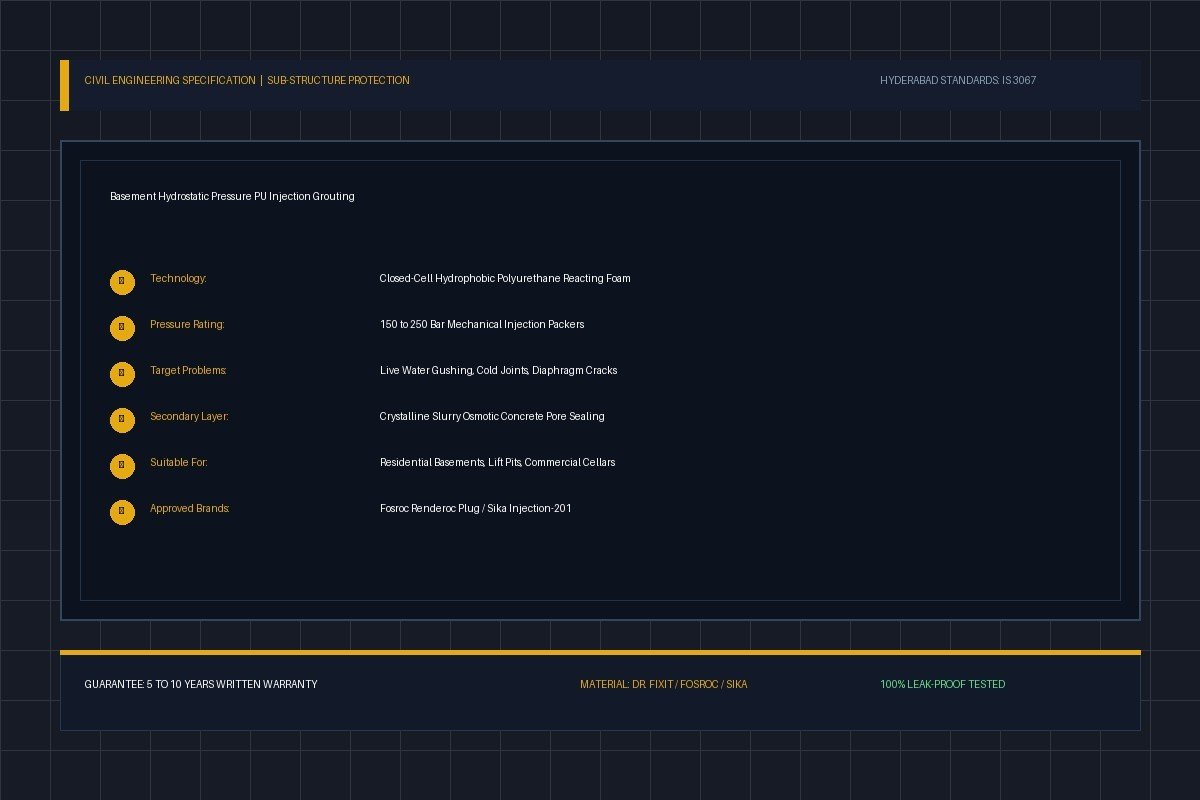Click Closed-Cell Hydrophobic Polyurethane Reacting Foam value
This screenshot has width=1200, height=800.
[505, 279]
